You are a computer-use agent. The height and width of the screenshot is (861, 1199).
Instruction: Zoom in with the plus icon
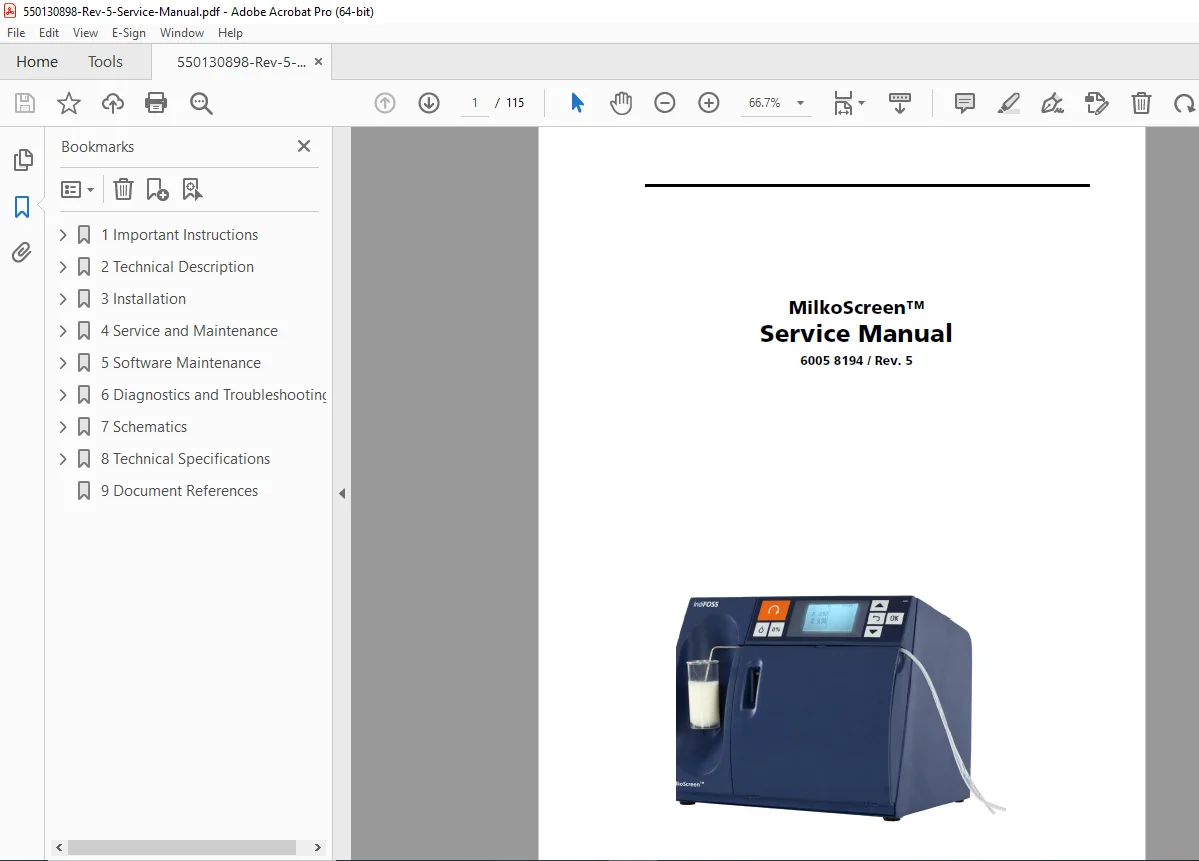point(709,102)
